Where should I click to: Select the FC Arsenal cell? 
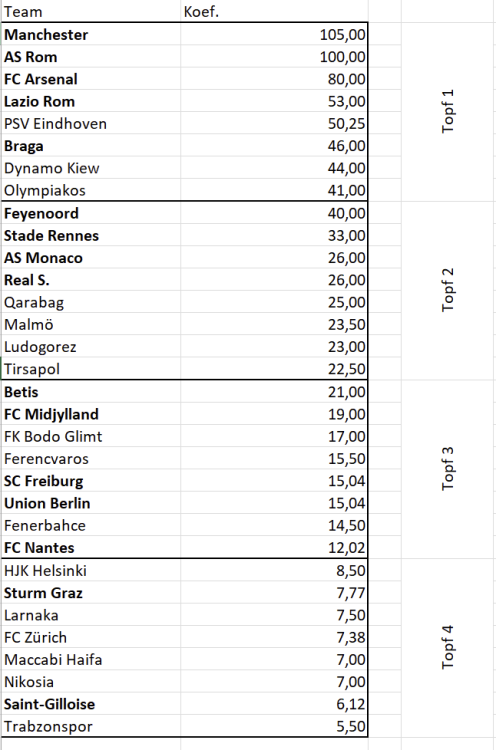[x=91, y=79]
